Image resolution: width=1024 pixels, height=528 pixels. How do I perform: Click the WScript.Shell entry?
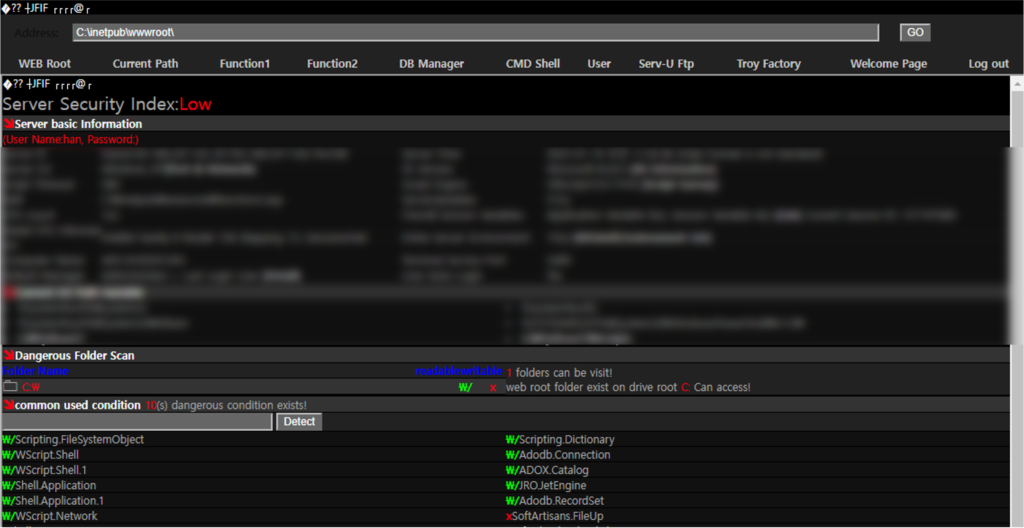click(46, 455)
